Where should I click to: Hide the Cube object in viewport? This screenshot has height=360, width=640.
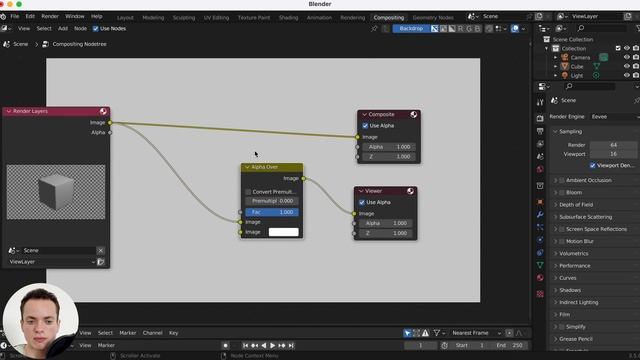627,67
